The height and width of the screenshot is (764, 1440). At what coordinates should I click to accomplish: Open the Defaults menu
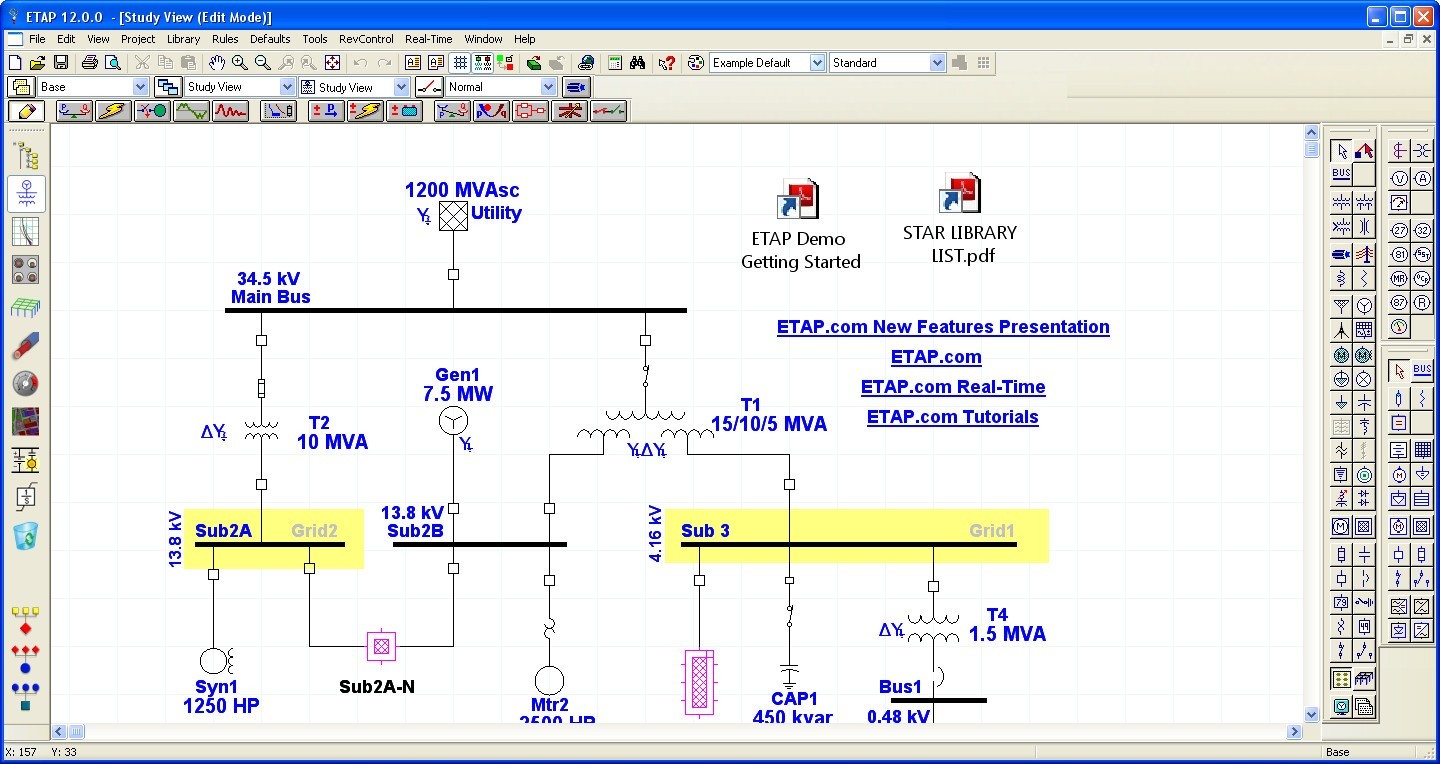click(x=270, y=39)
